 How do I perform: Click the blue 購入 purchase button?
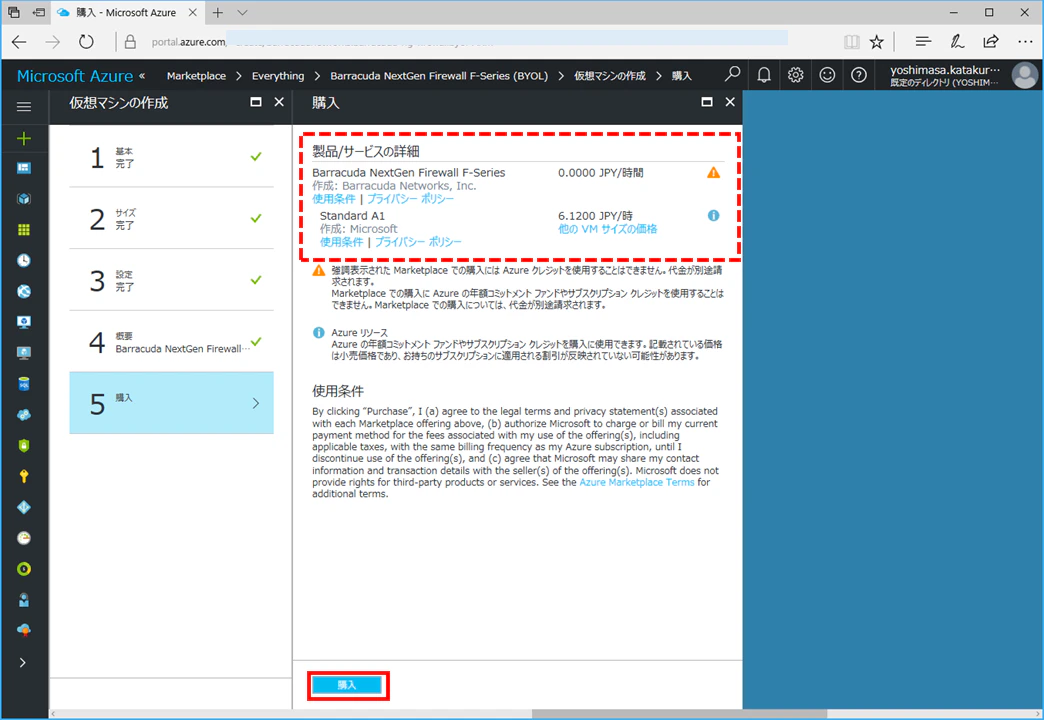(347, 685)
